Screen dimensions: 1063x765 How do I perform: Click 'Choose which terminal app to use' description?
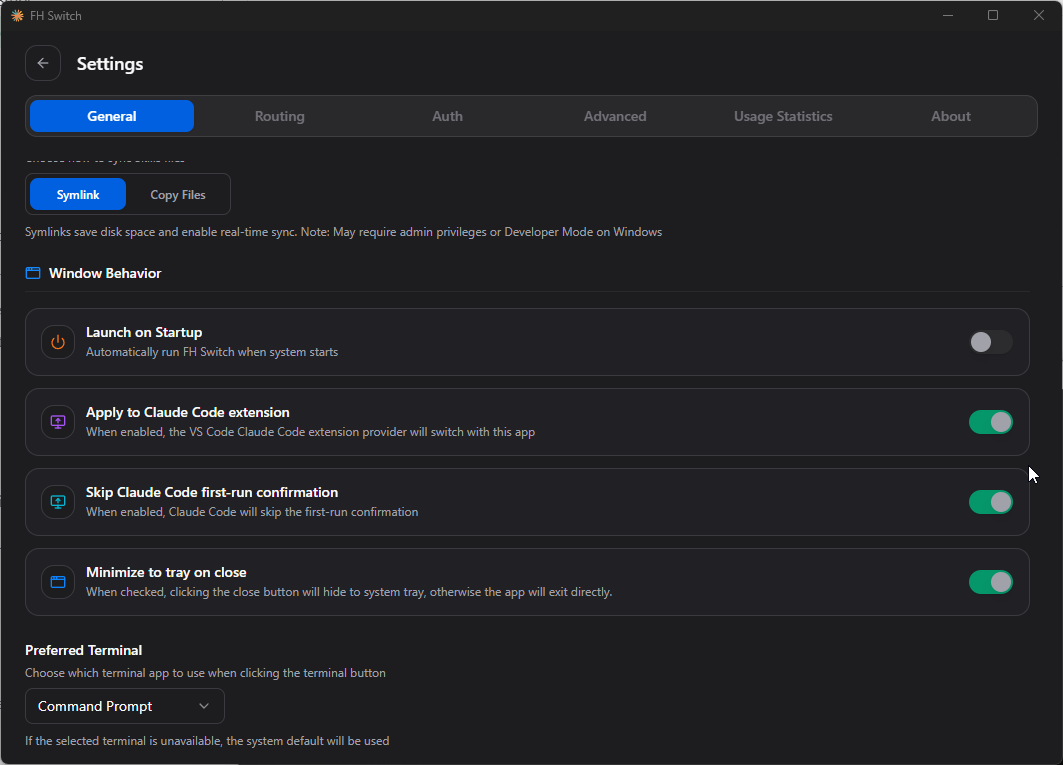[205, 673]
